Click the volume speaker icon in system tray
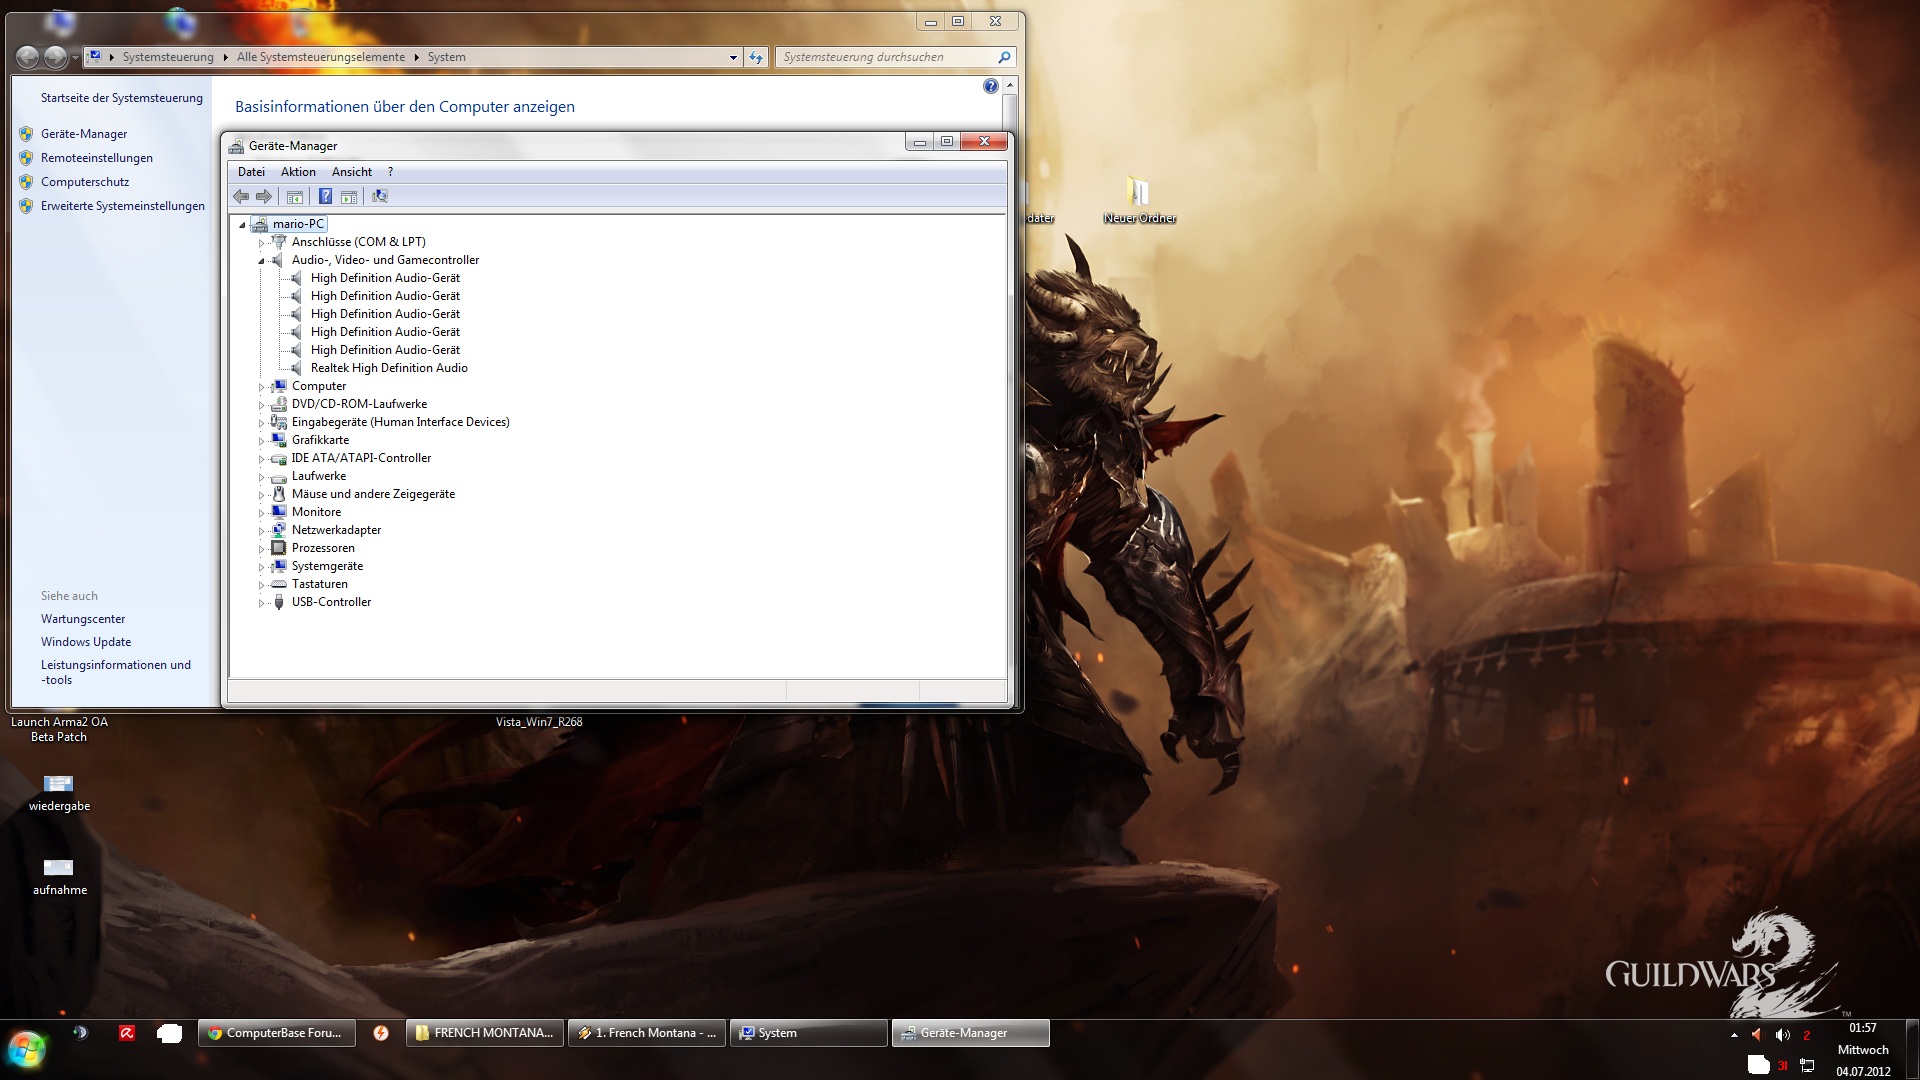Screen dimensions: 1920x1080 click(1782, 1035)
